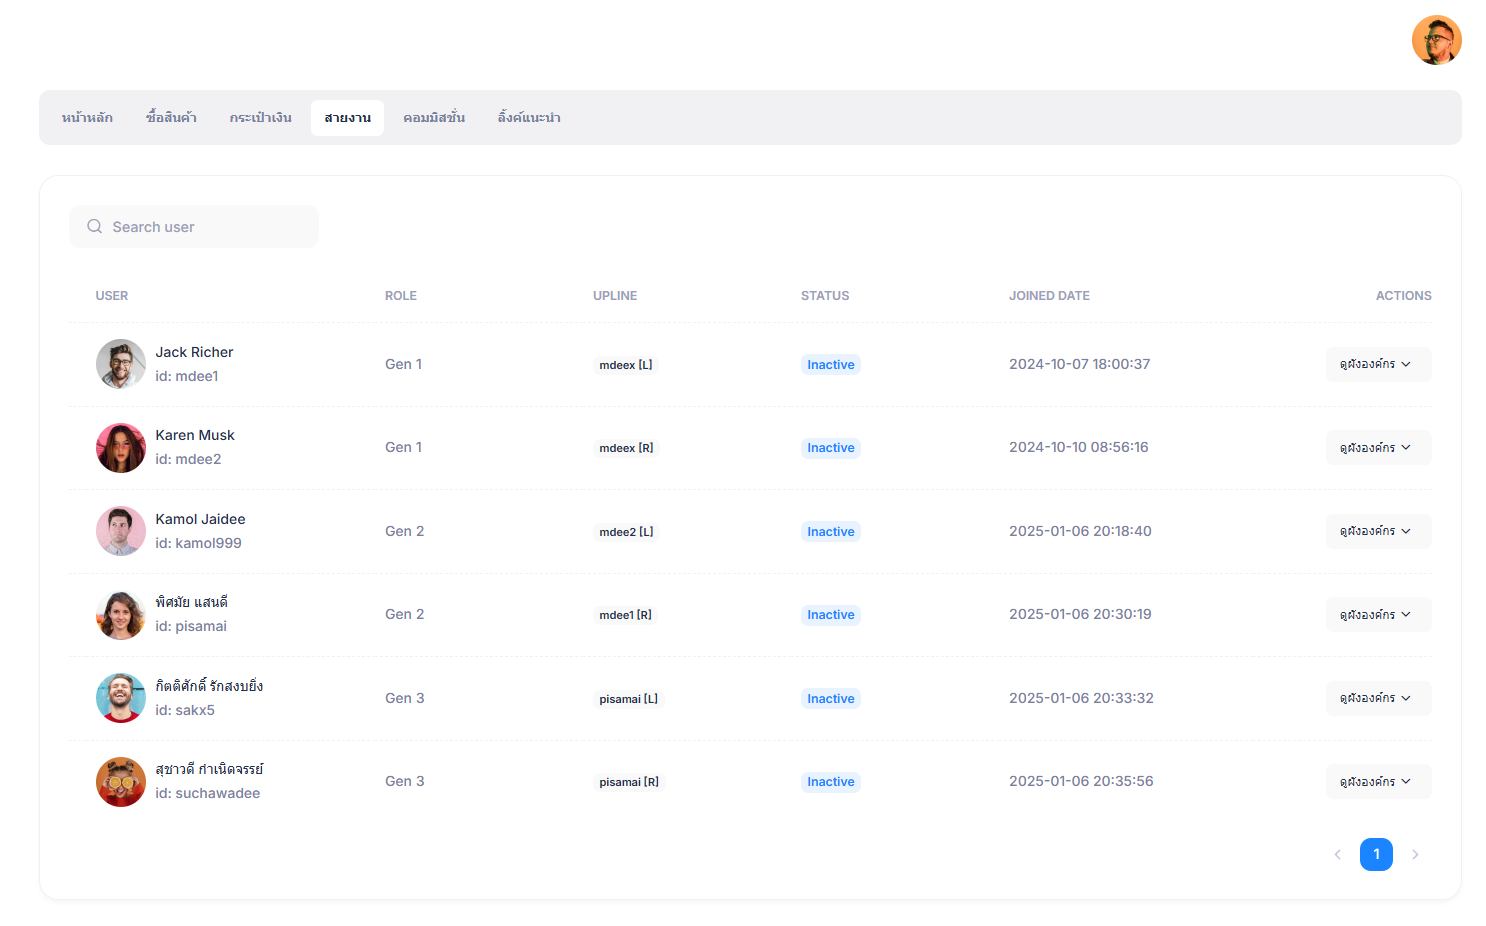The height and width of the screenshot is (926, 1486).
Task: Expand actions dropdown for Jack Richer
Action: pyautogui.click(x=1378, y=364)
